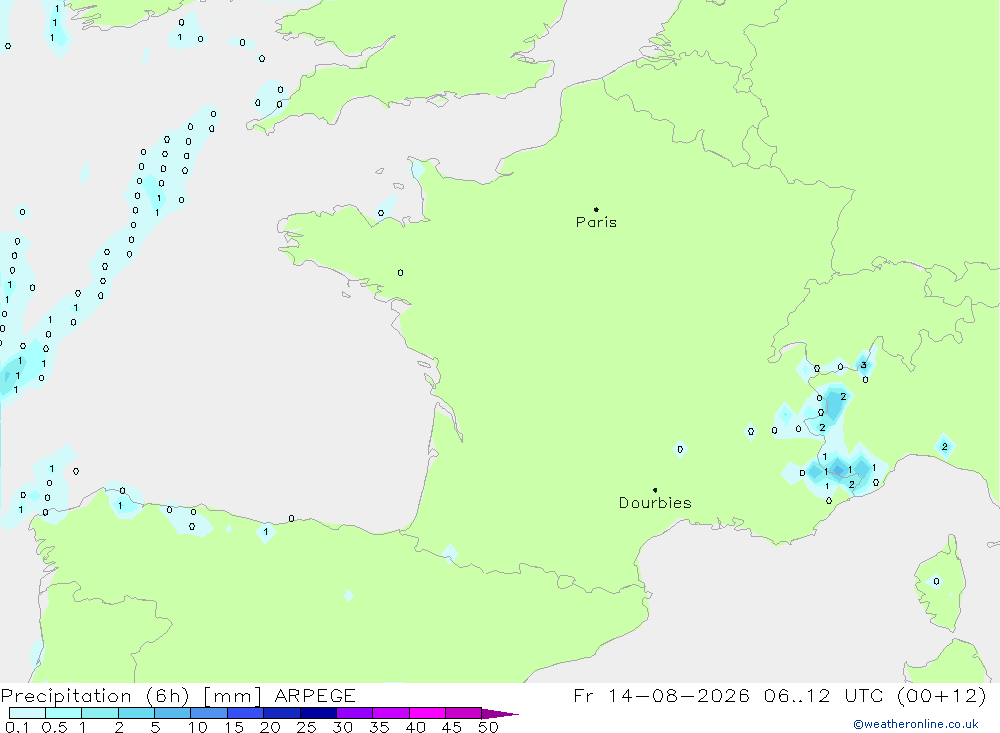Viewport: 1000px width, 733px height.
Task: Select the 30–35 mm purple legend swatch
Action: click(355, 713)
